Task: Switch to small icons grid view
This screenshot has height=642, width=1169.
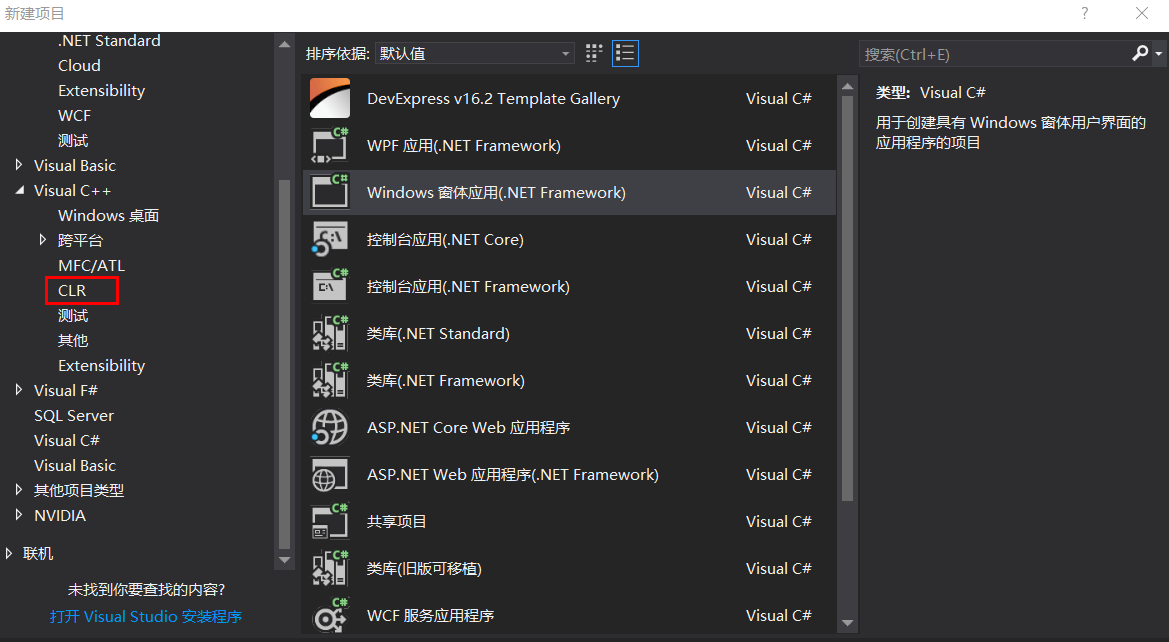Action: click(594, 54)
